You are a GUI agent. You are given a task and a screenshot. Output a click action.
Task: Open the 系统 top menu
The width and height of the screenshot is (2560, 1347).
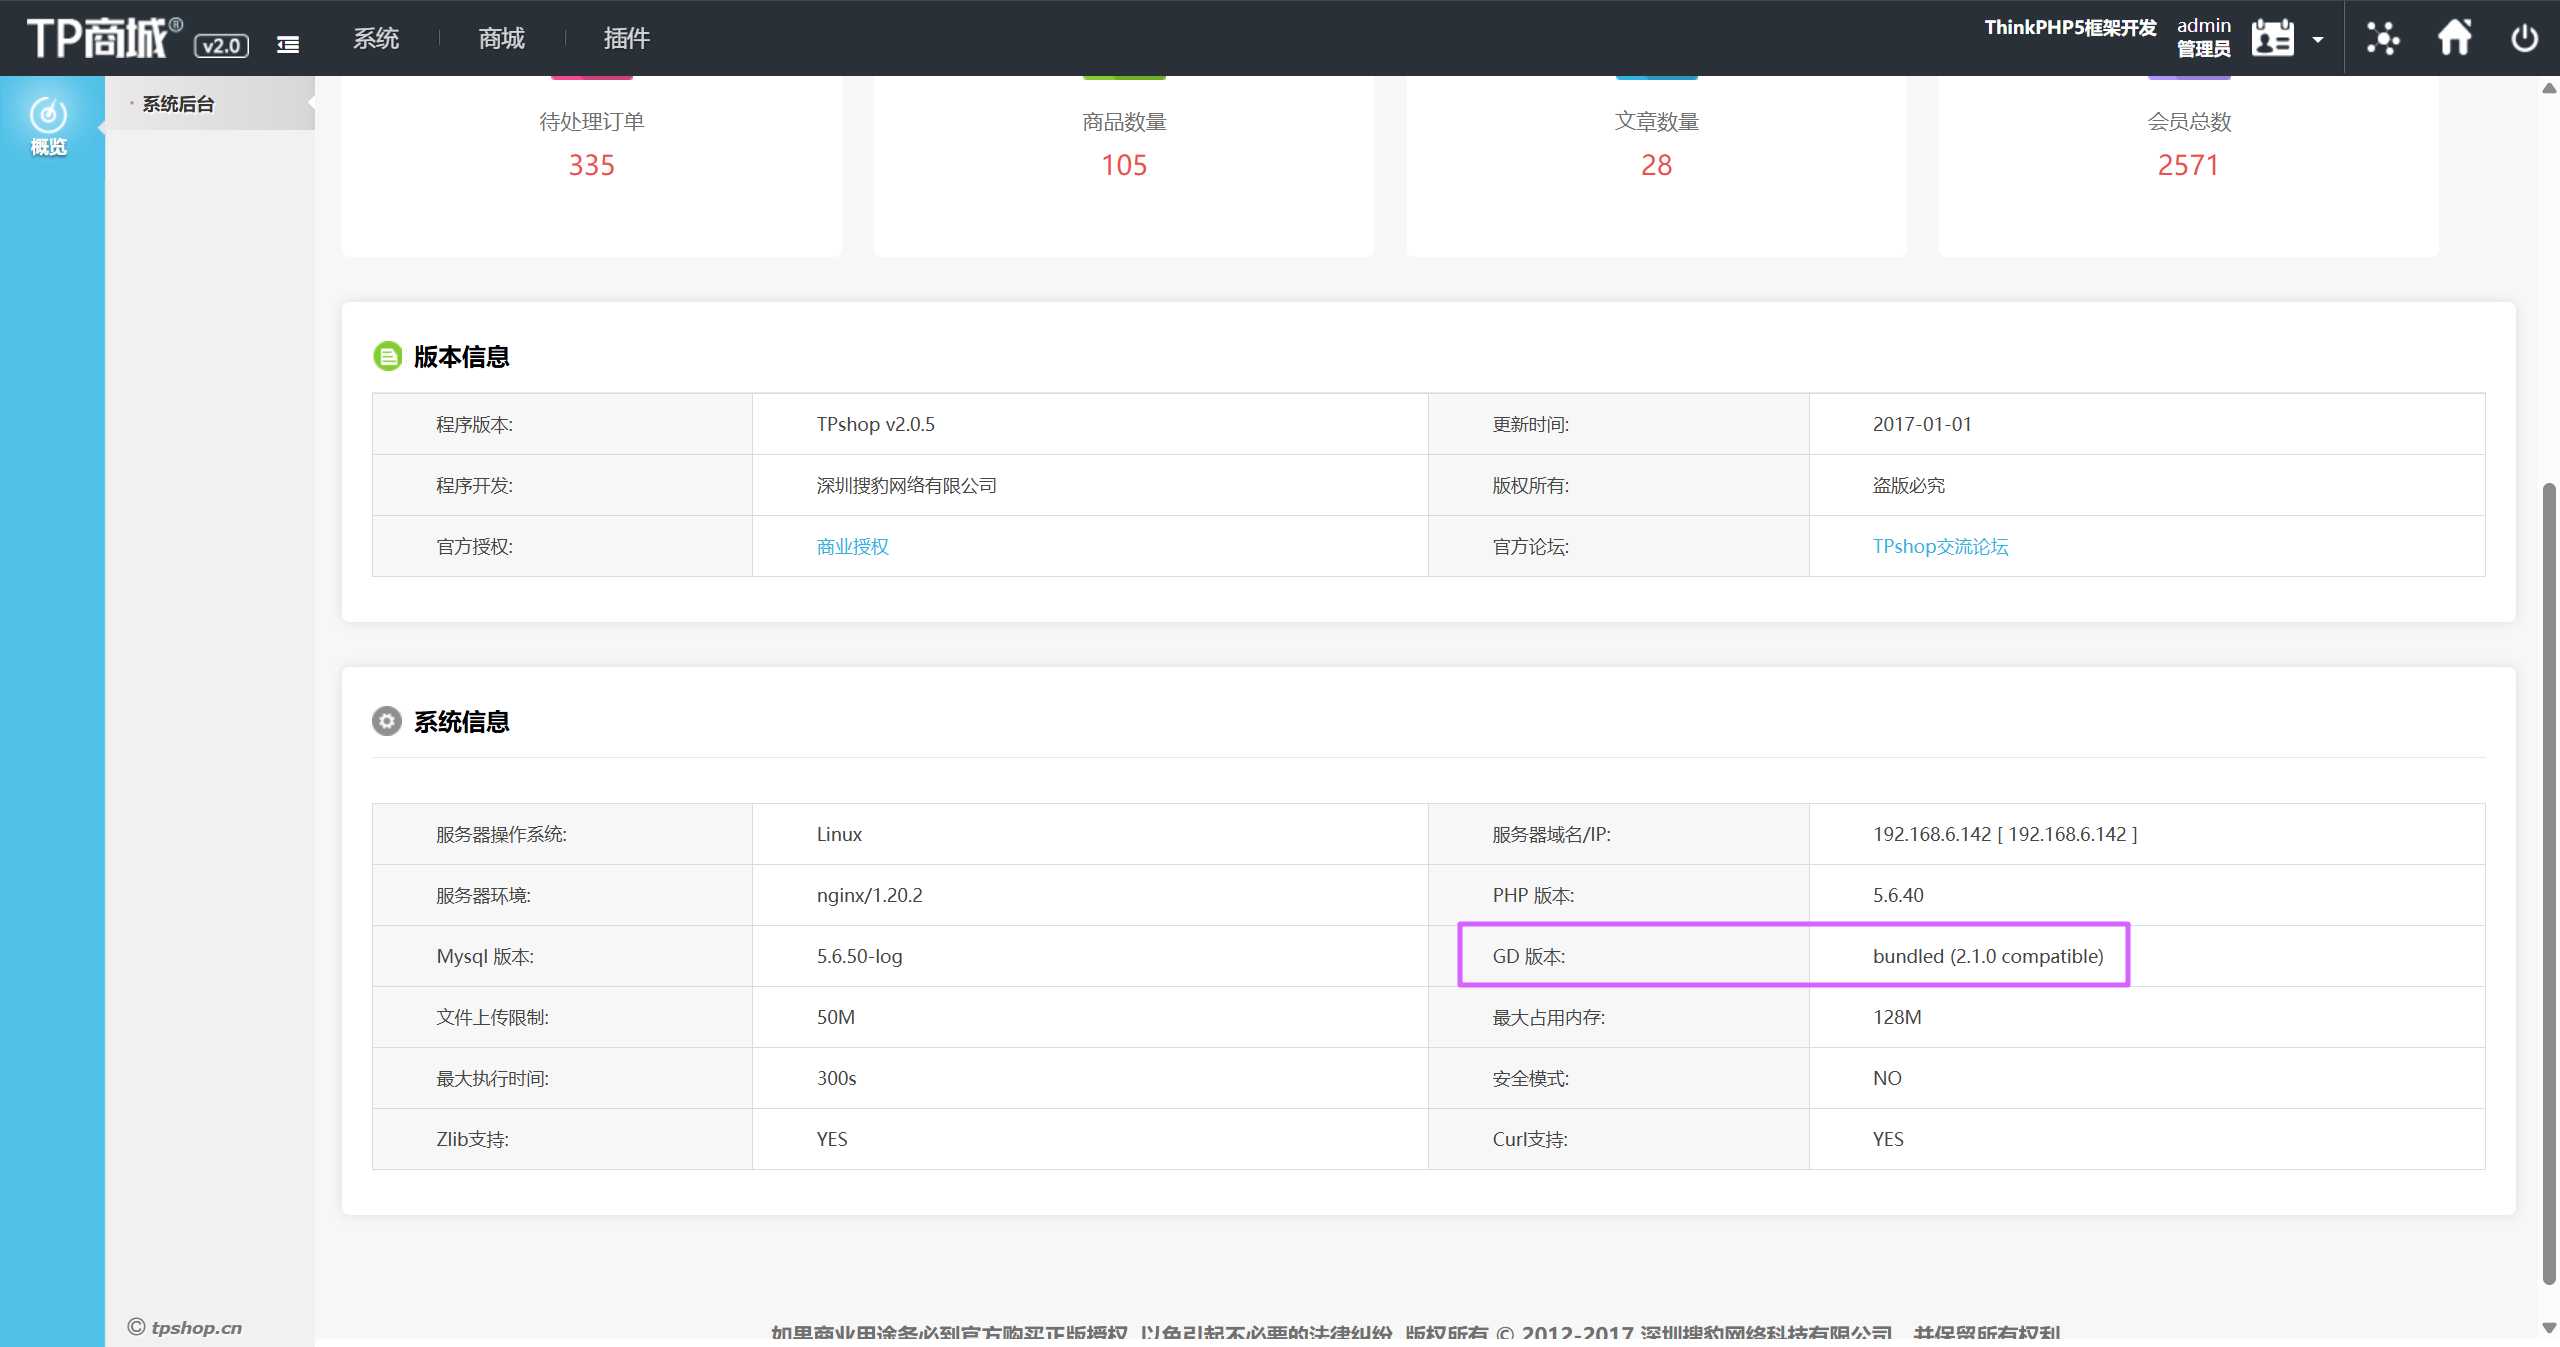click(x=376, y=38)
